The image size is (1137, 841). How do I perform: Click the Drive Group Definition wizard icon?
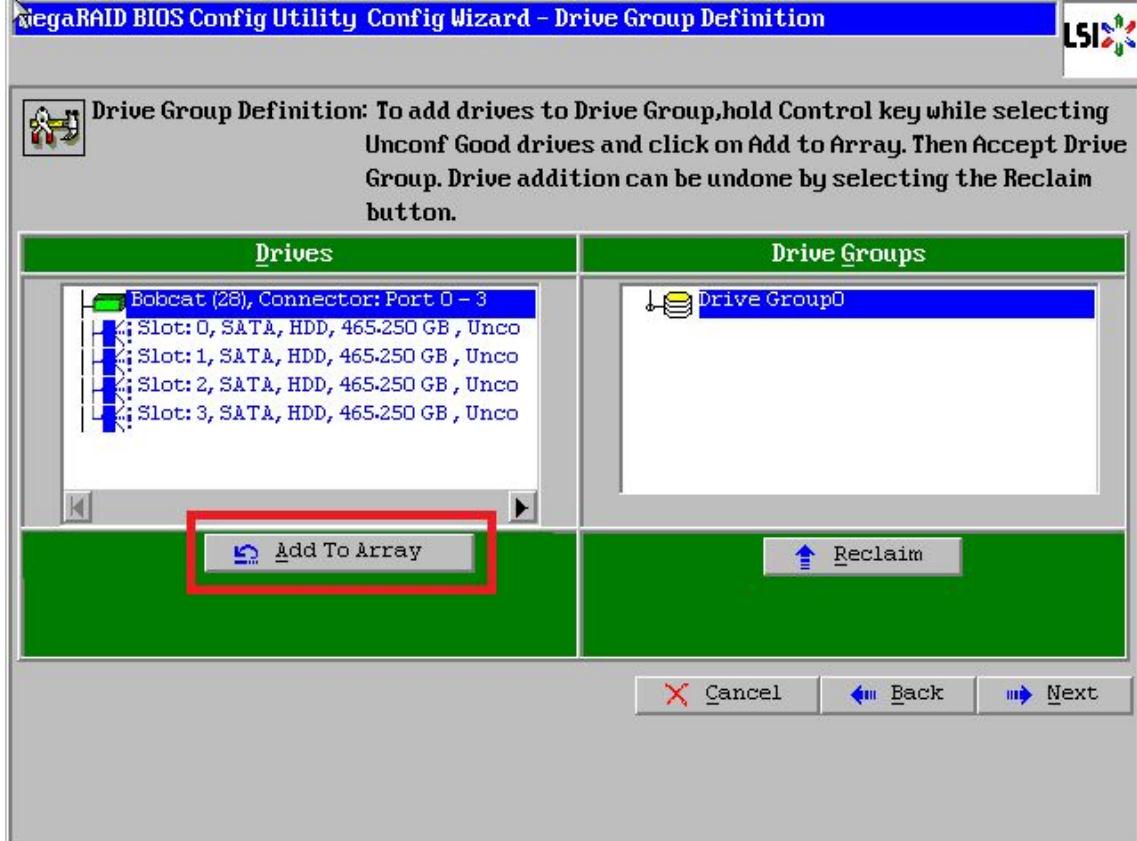[x=54, y=128]
